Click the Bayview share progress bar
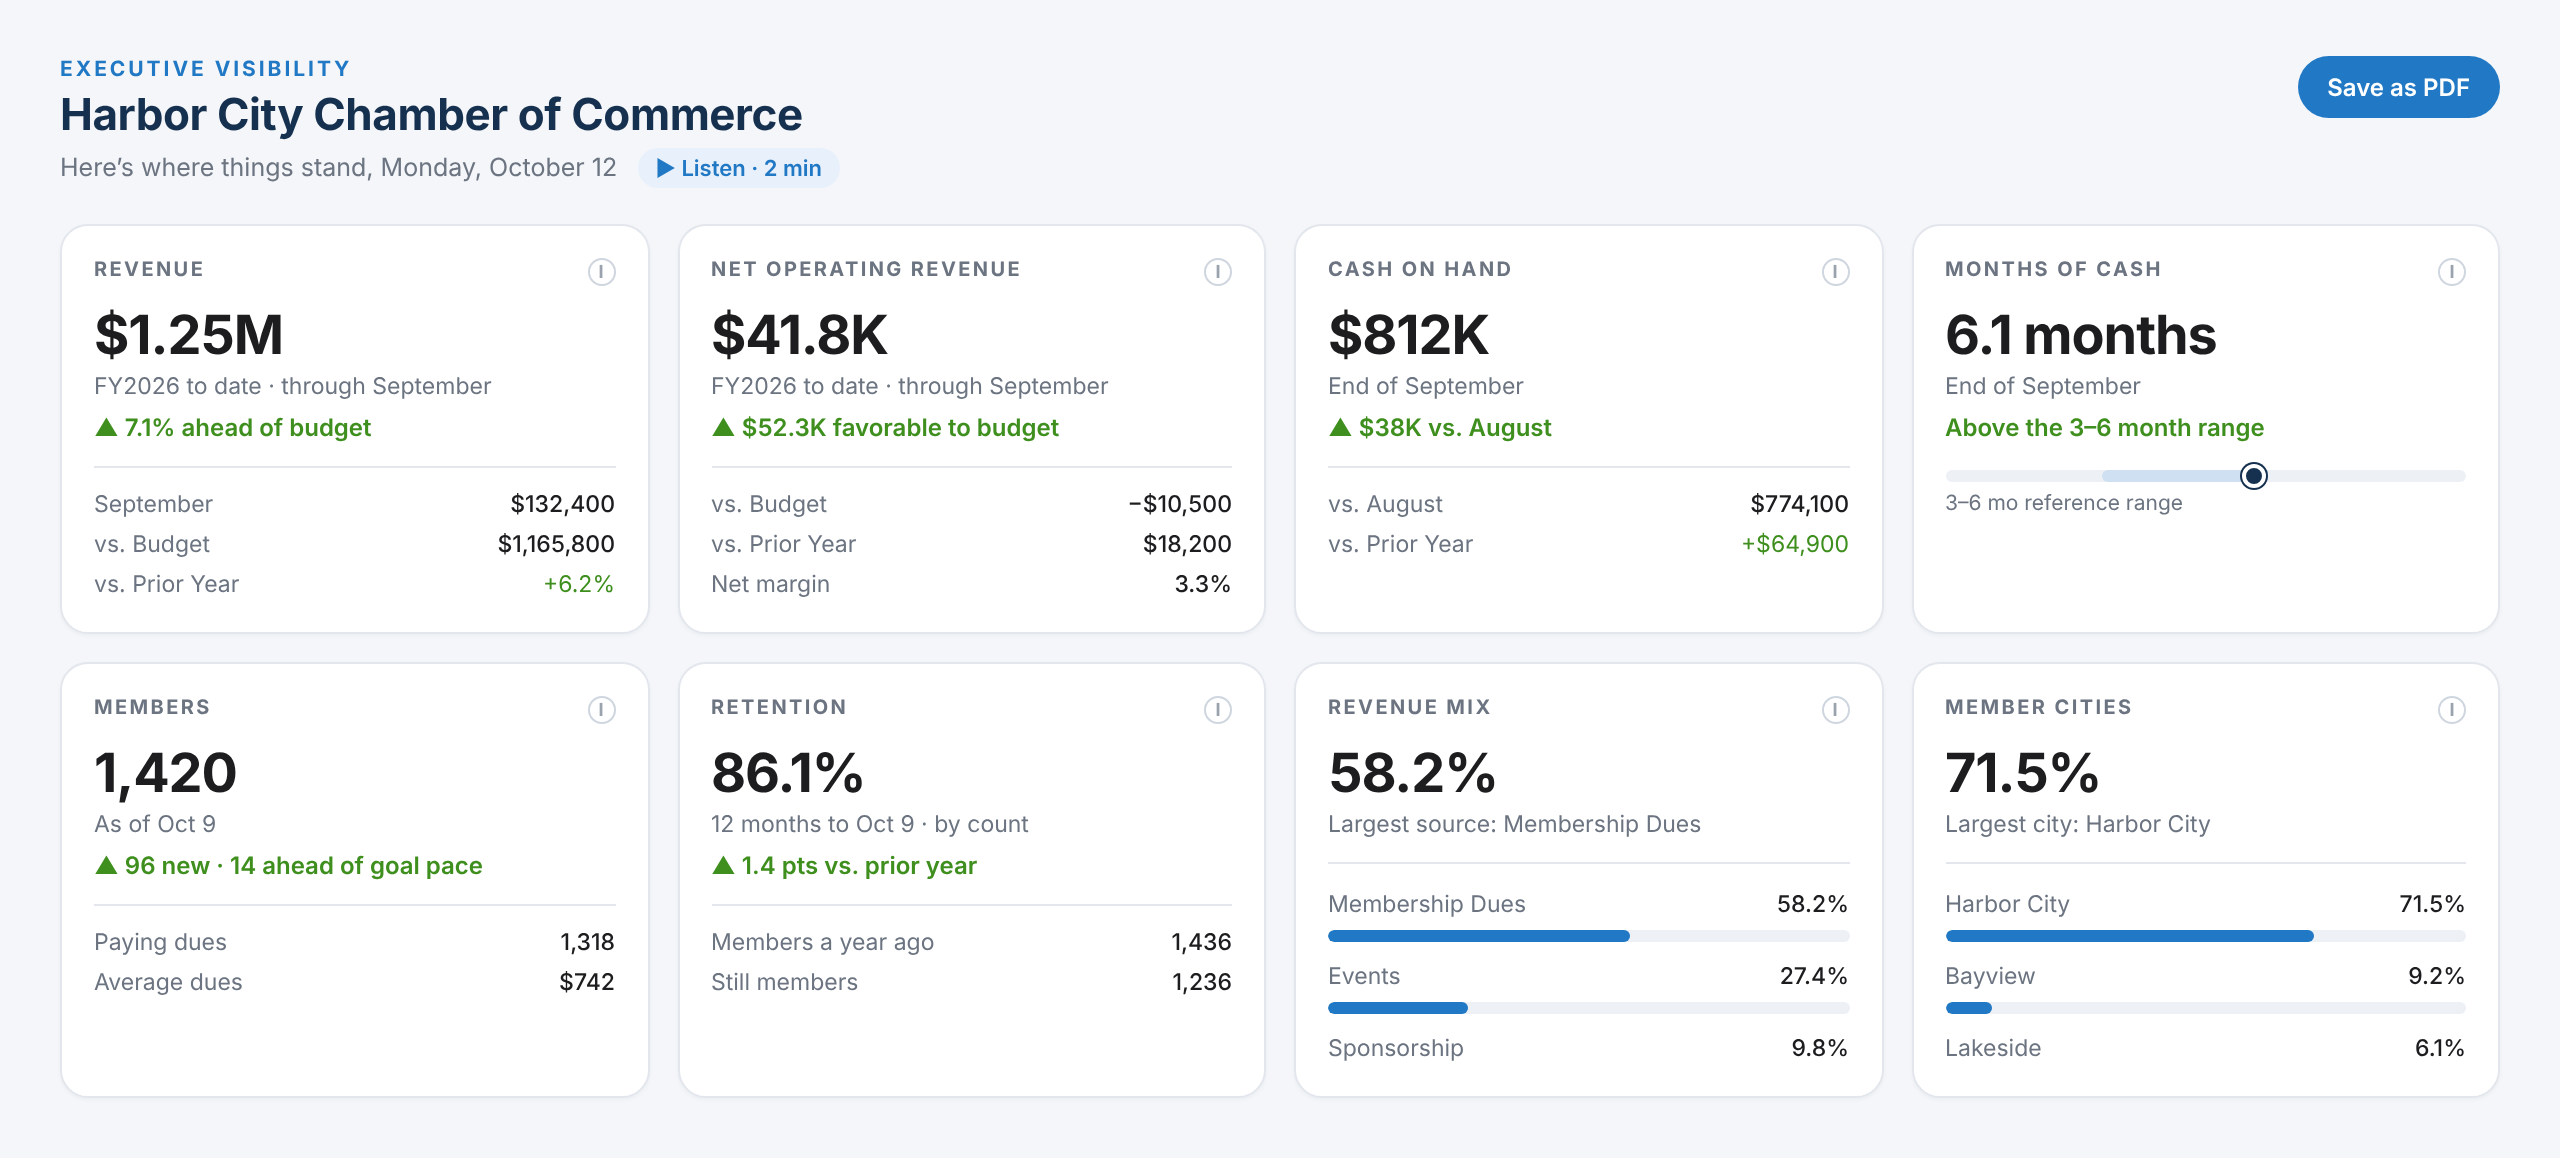Image resolution: width=2560 pixels, height=1158 pixels. tap(2205, 1008)
